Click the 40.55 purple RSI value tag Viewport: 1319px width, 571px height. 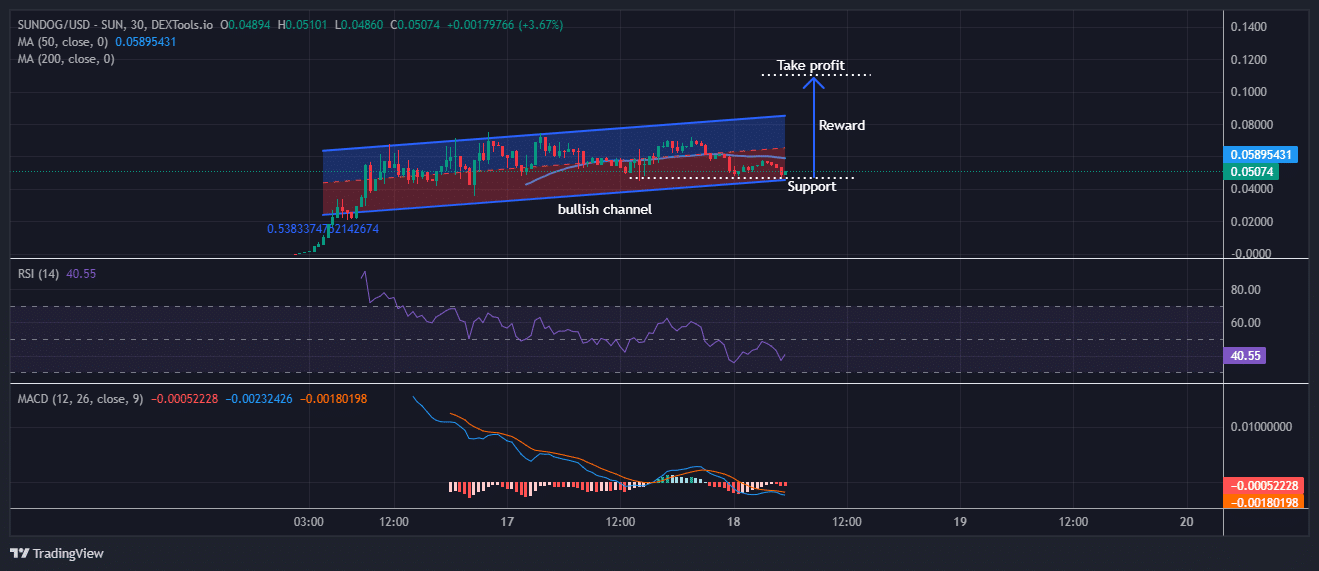coord(1245,355)
